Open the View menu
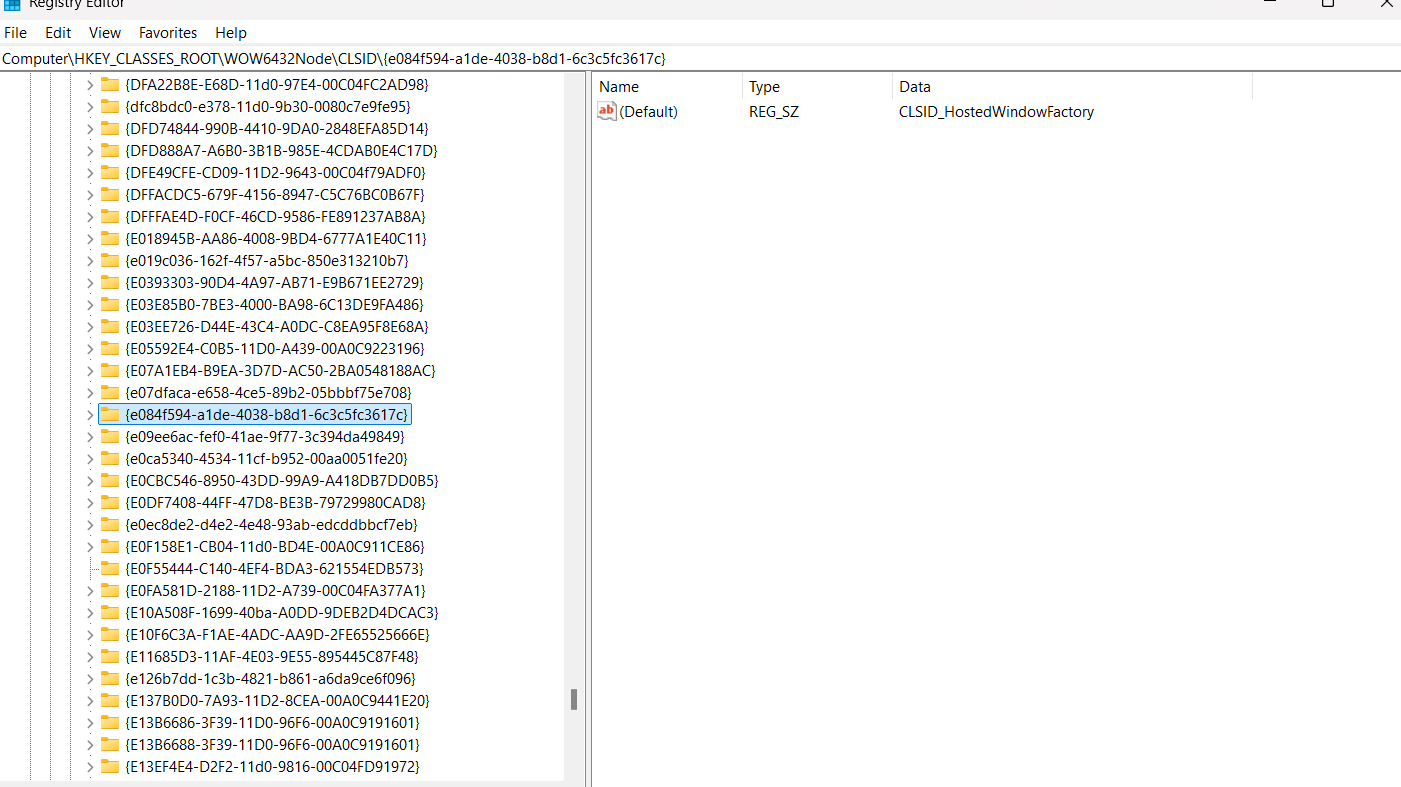This screenshot has width=1401, height=787. point(105,33)
